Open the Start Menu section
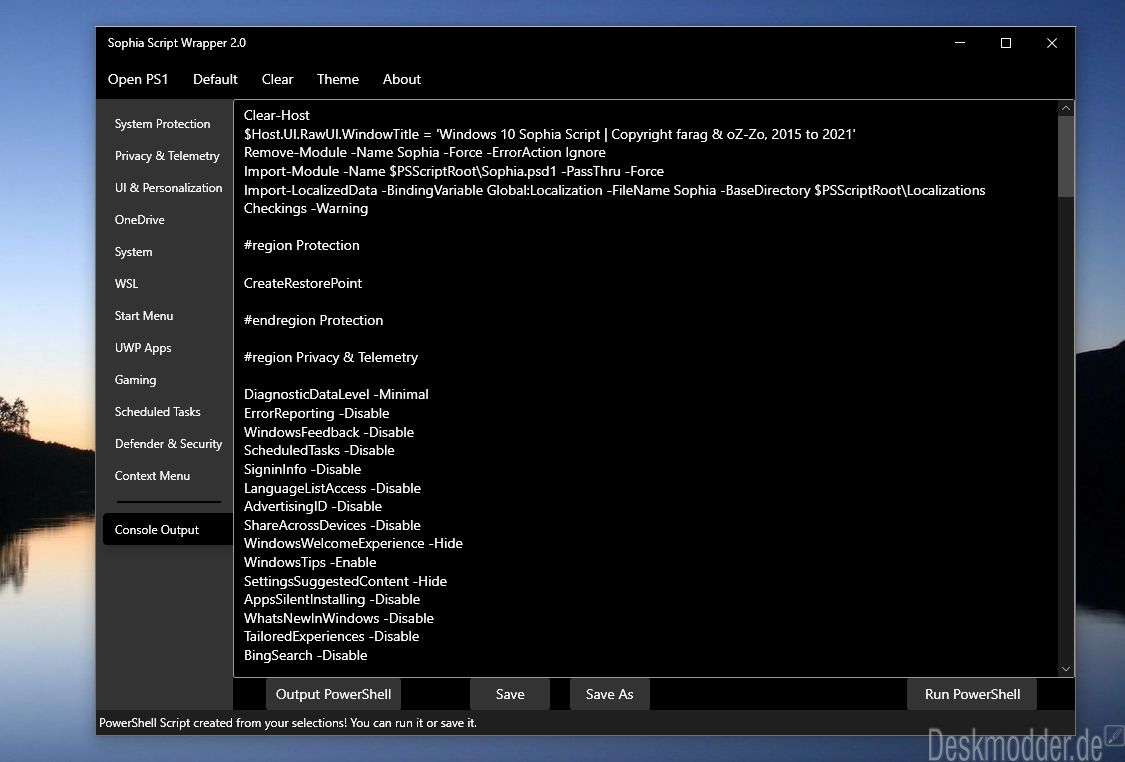Screen dimensions: 1125x762 [143, 316]
